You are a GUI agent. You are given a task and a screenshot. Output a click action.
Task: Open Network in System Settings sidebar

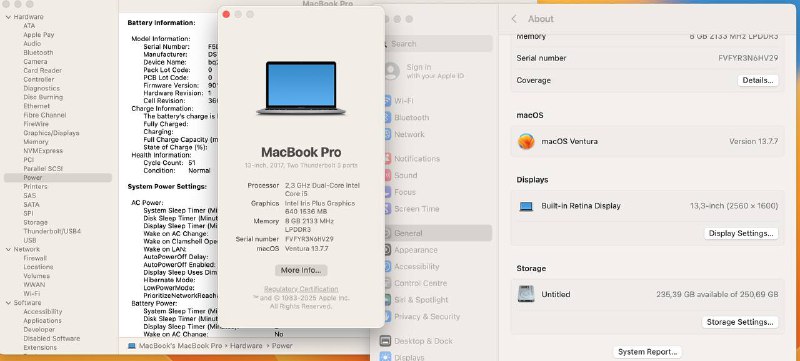(409, 135)
